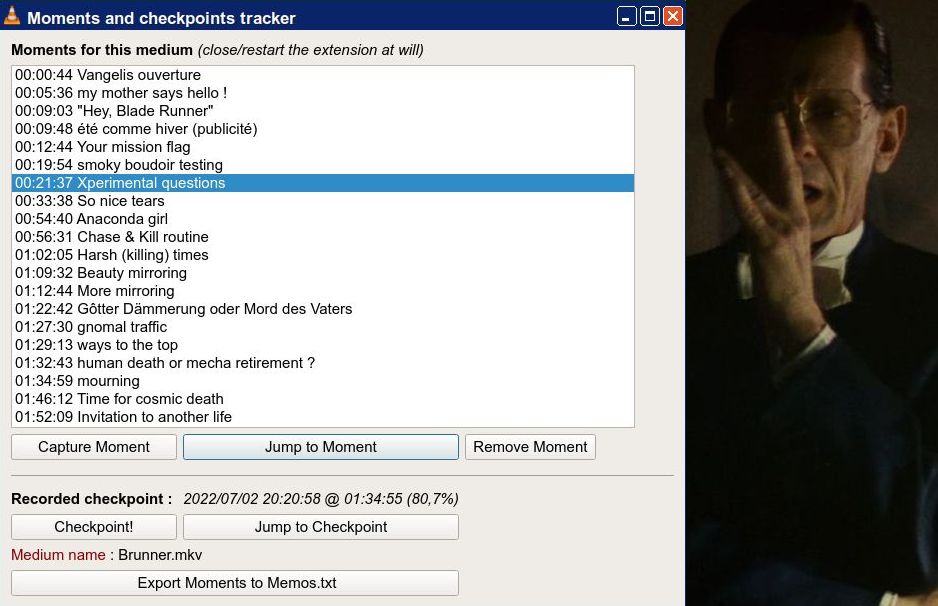The image size is (938, 606).
Task: Close the Moments and checkpoints tracker
Action: click(x=673, y=16)
